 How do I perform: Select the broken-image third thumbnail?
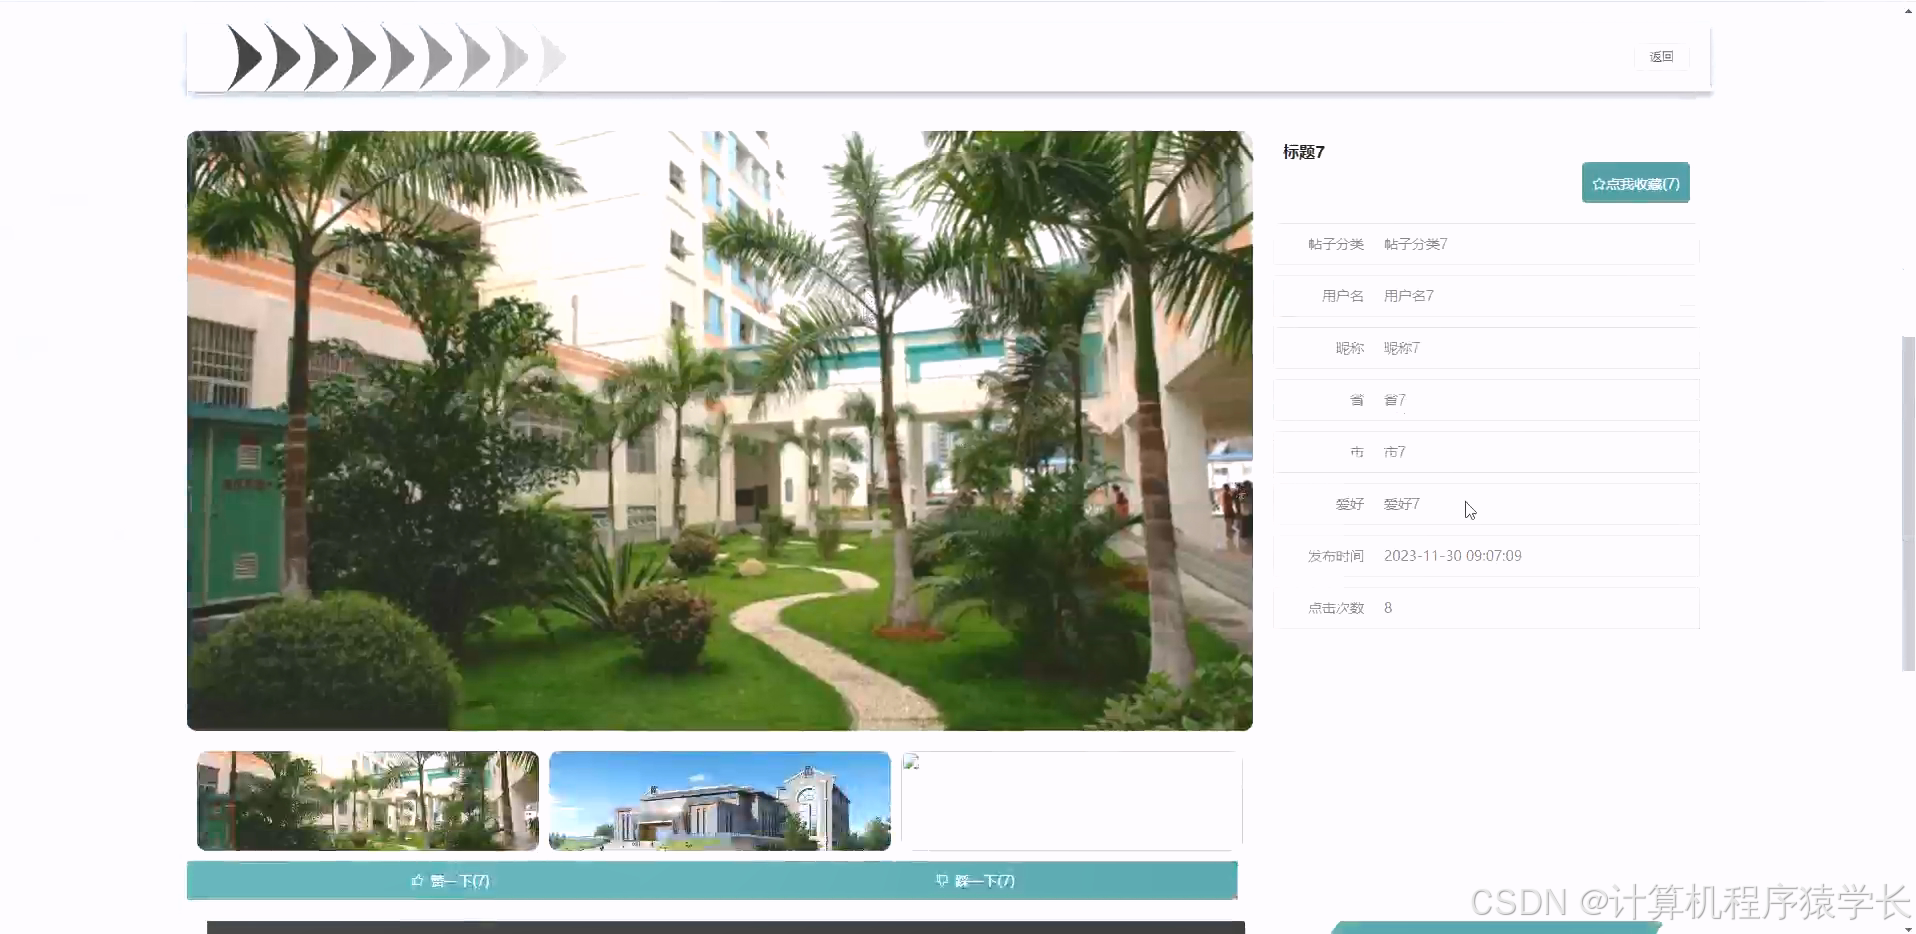tap(1072, 801)
